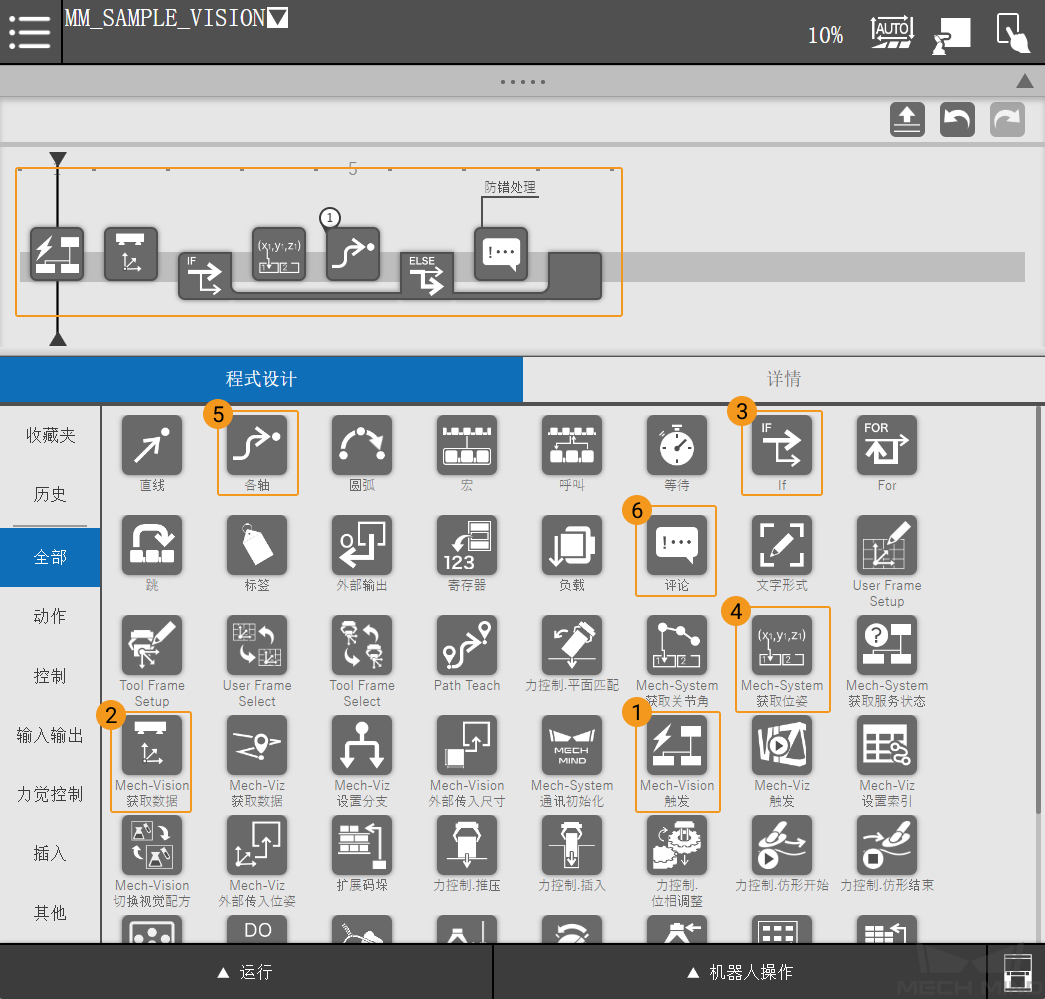Select the Mech-Vision 获取数据 command icon

[152, 746]
